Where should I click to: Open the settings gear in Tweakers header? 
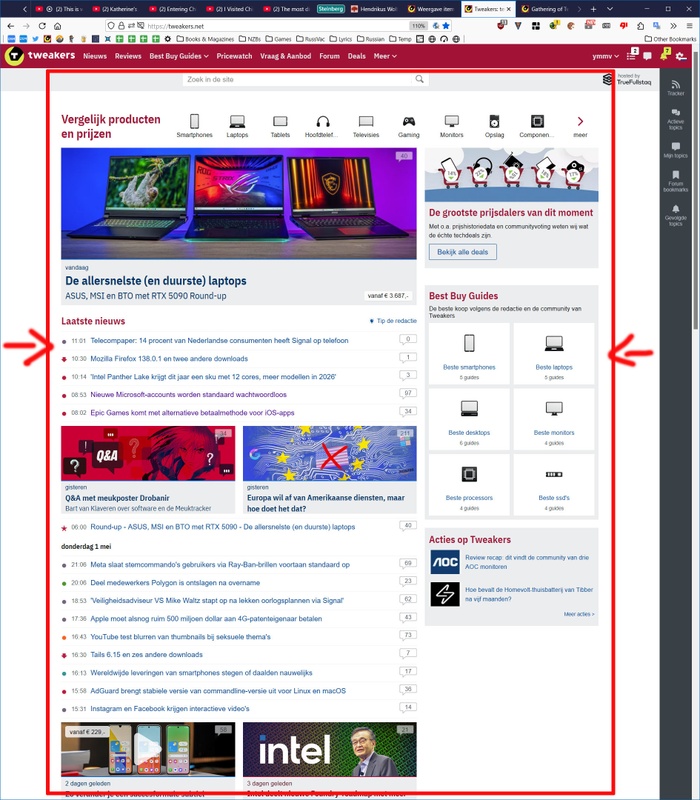tap(681, 56)
